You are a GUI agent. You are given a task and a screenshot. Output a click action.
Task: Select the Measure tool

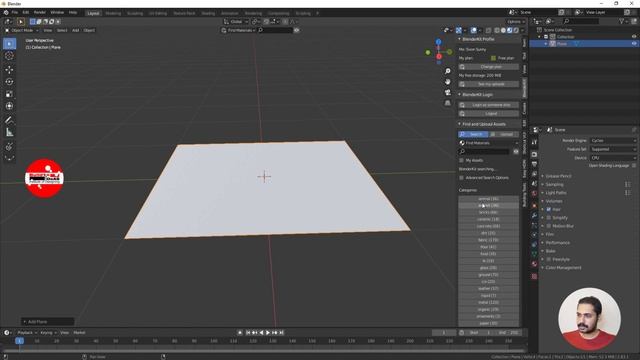click(x=9, y=132)
